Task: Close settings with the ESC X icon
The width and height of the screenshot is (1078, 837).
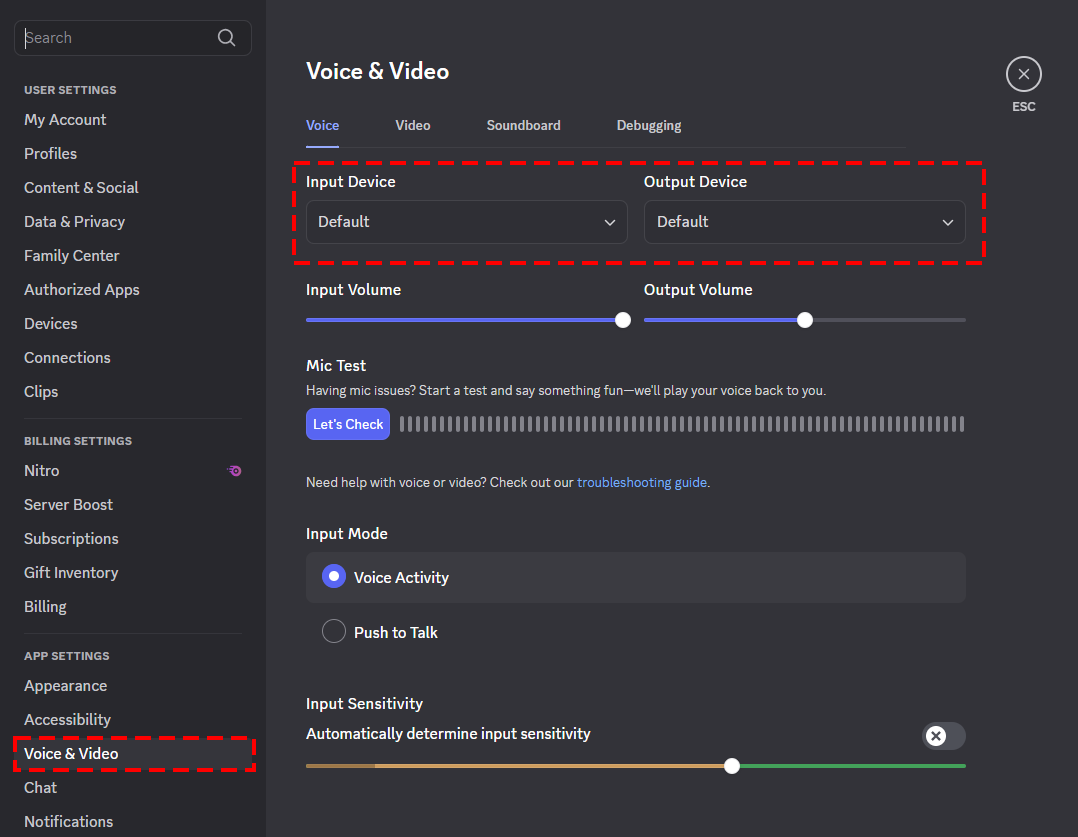Action: tap(1023, 74)
